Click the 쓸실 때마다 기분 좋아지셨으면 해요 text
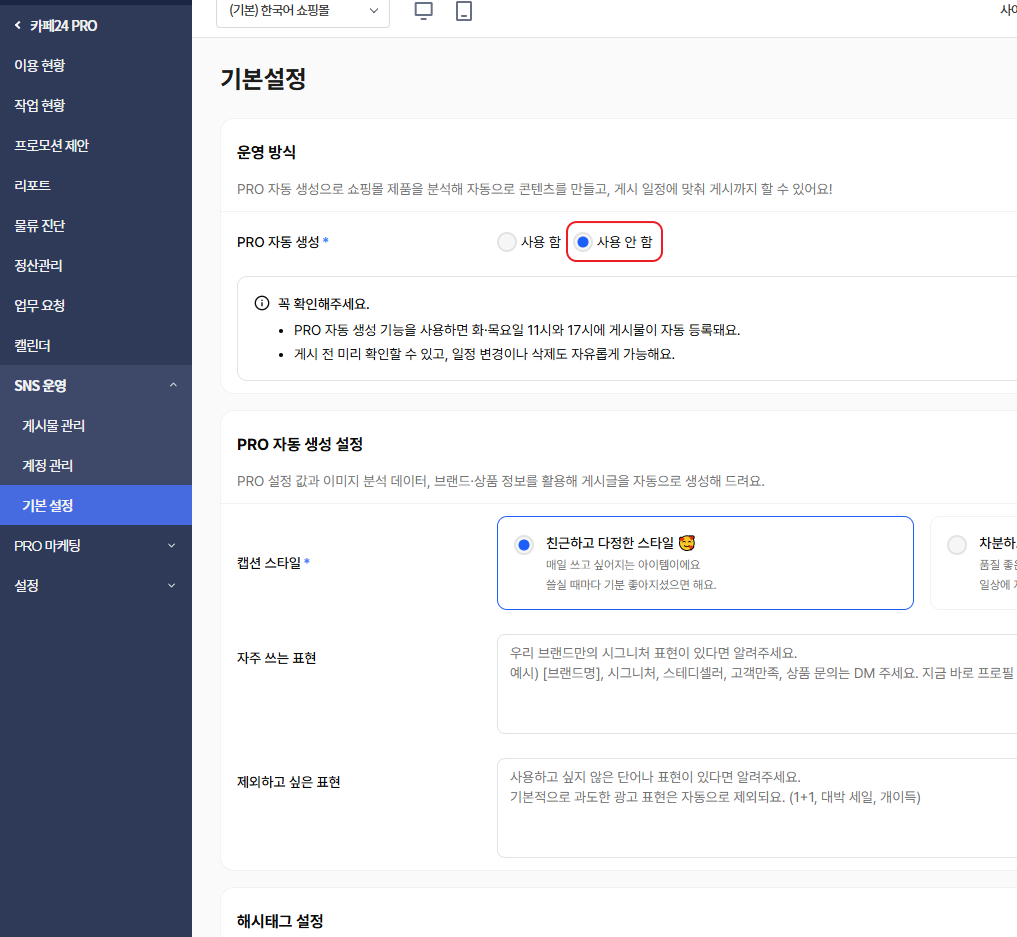 [x=631, y=585]
